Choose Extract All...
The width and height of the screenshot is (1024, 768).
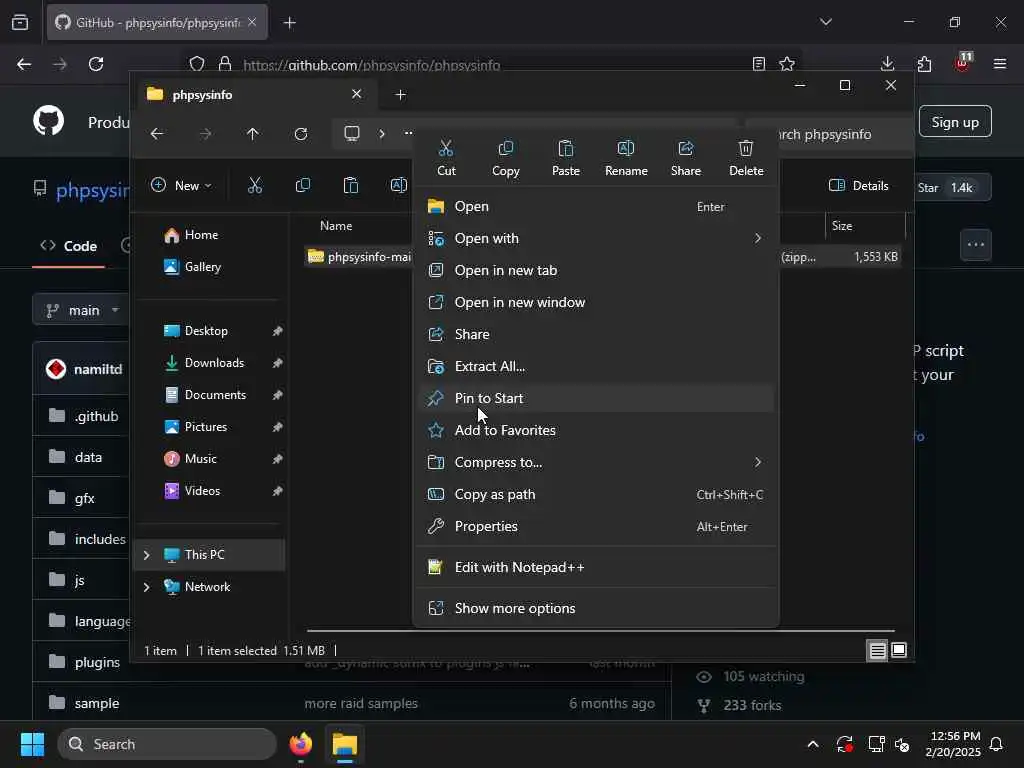[596, 366]
